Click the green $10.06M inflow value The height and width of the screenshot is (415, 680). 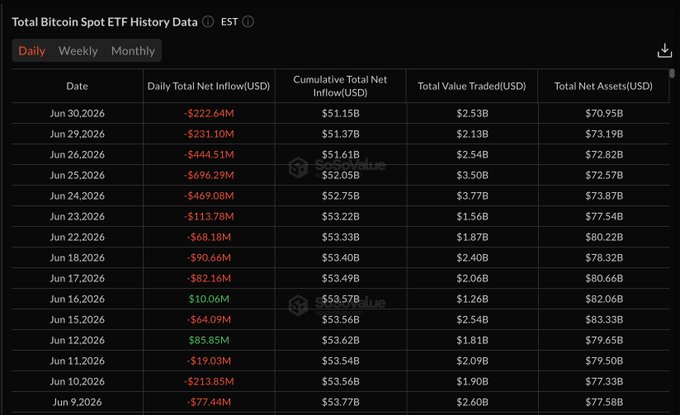[x=209, y=299]
